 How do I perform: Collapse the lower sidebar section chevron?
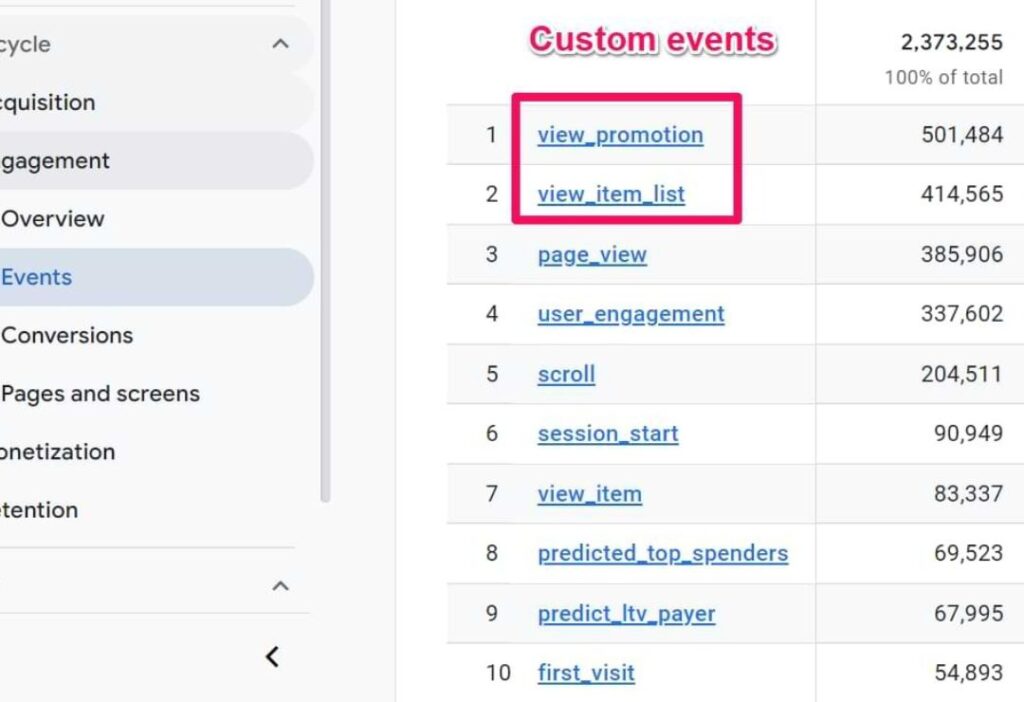click(x=281, y=585)
